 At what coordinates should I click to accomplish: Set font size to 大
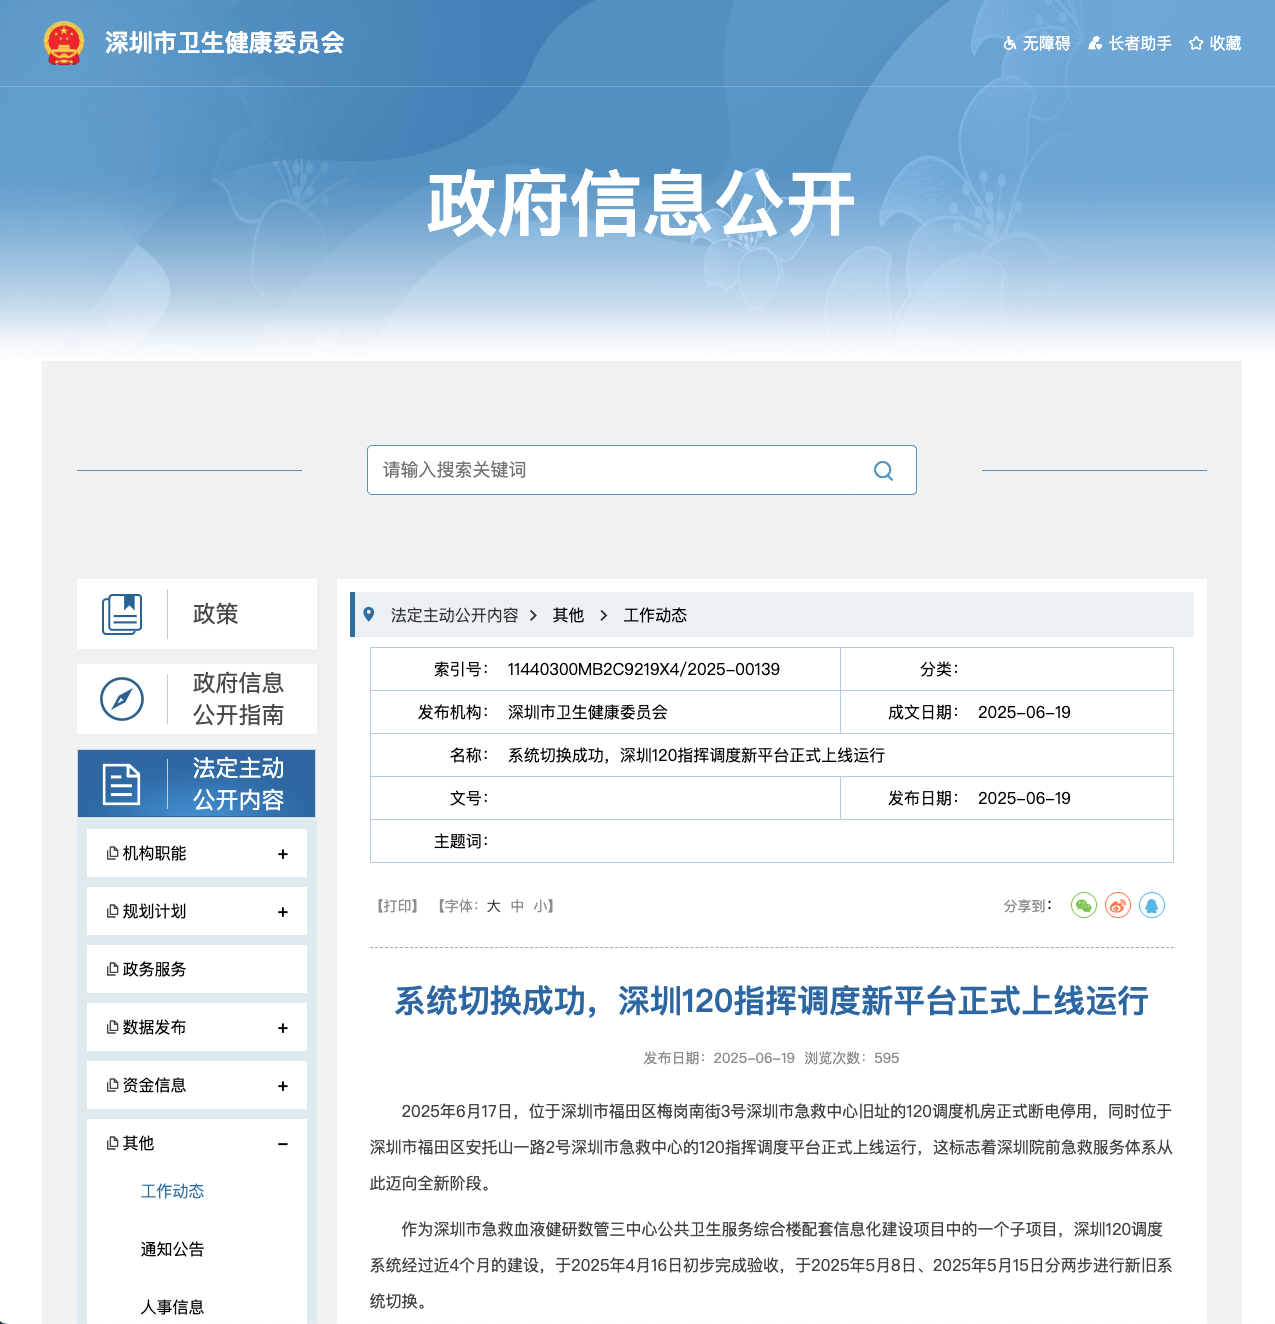(x=493, y=907)
